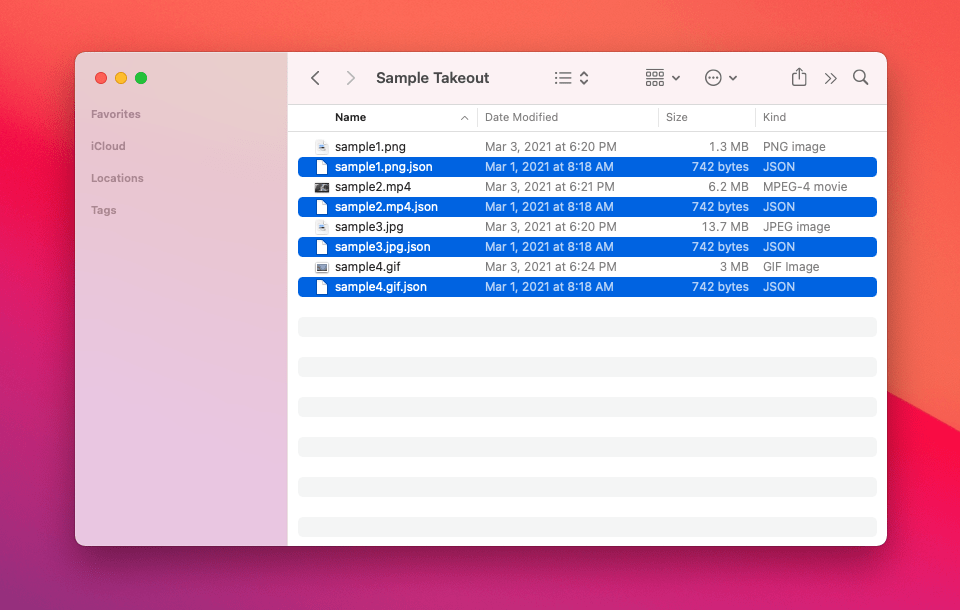Click the Share icon
This screenshot has width=960, height=610.
[x=798, y=77]
